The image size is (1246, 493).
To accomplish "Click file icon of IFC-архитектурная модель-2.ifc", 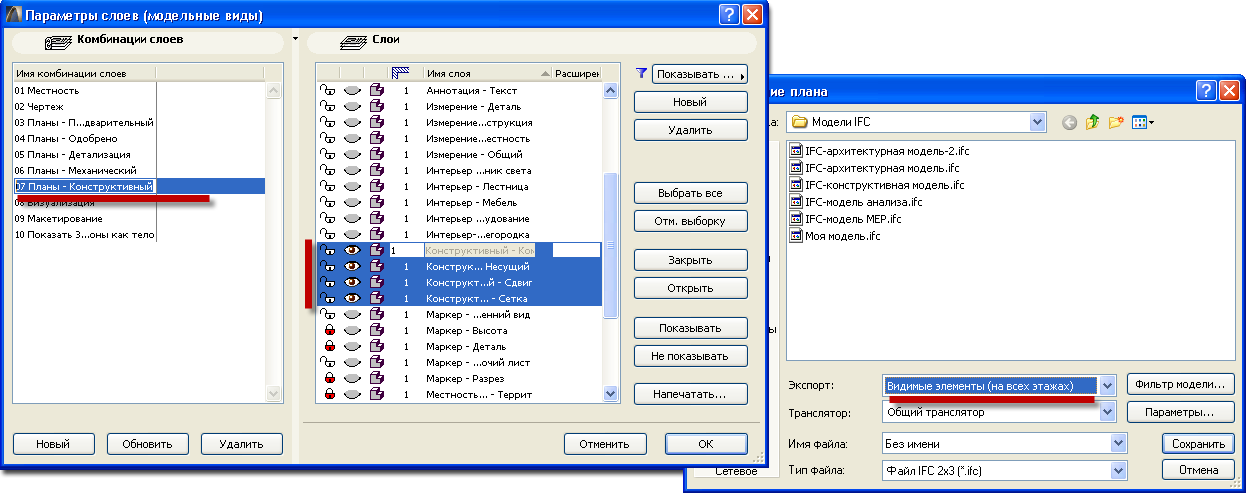I will coord(796,150).
